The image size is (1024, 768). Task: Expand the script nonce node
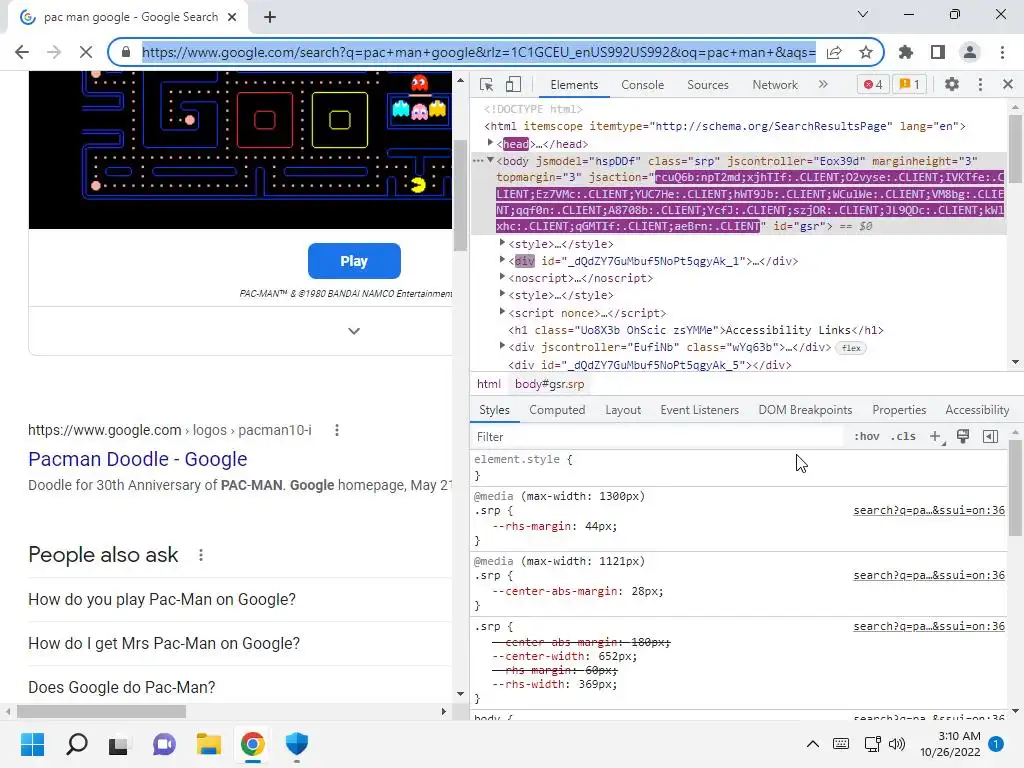click(x=502, y=312)
